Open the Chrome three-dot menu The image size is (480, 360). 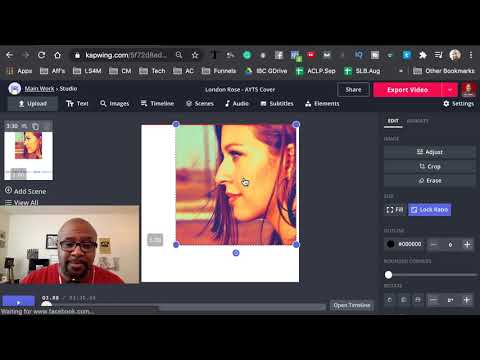pyautogui.click(x=471, y=55)
